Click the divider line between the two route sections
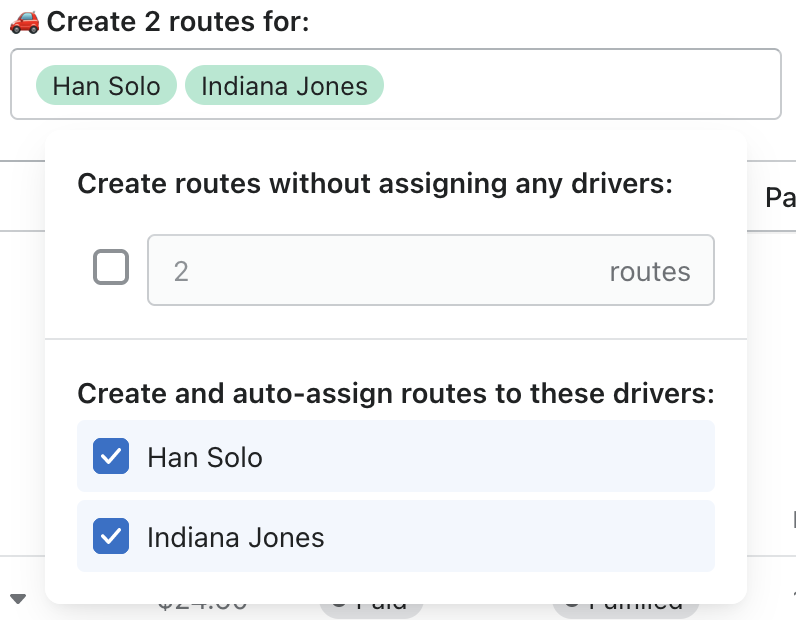The height and width of the screenshot is (620, 796). click(x=395, y=339)
